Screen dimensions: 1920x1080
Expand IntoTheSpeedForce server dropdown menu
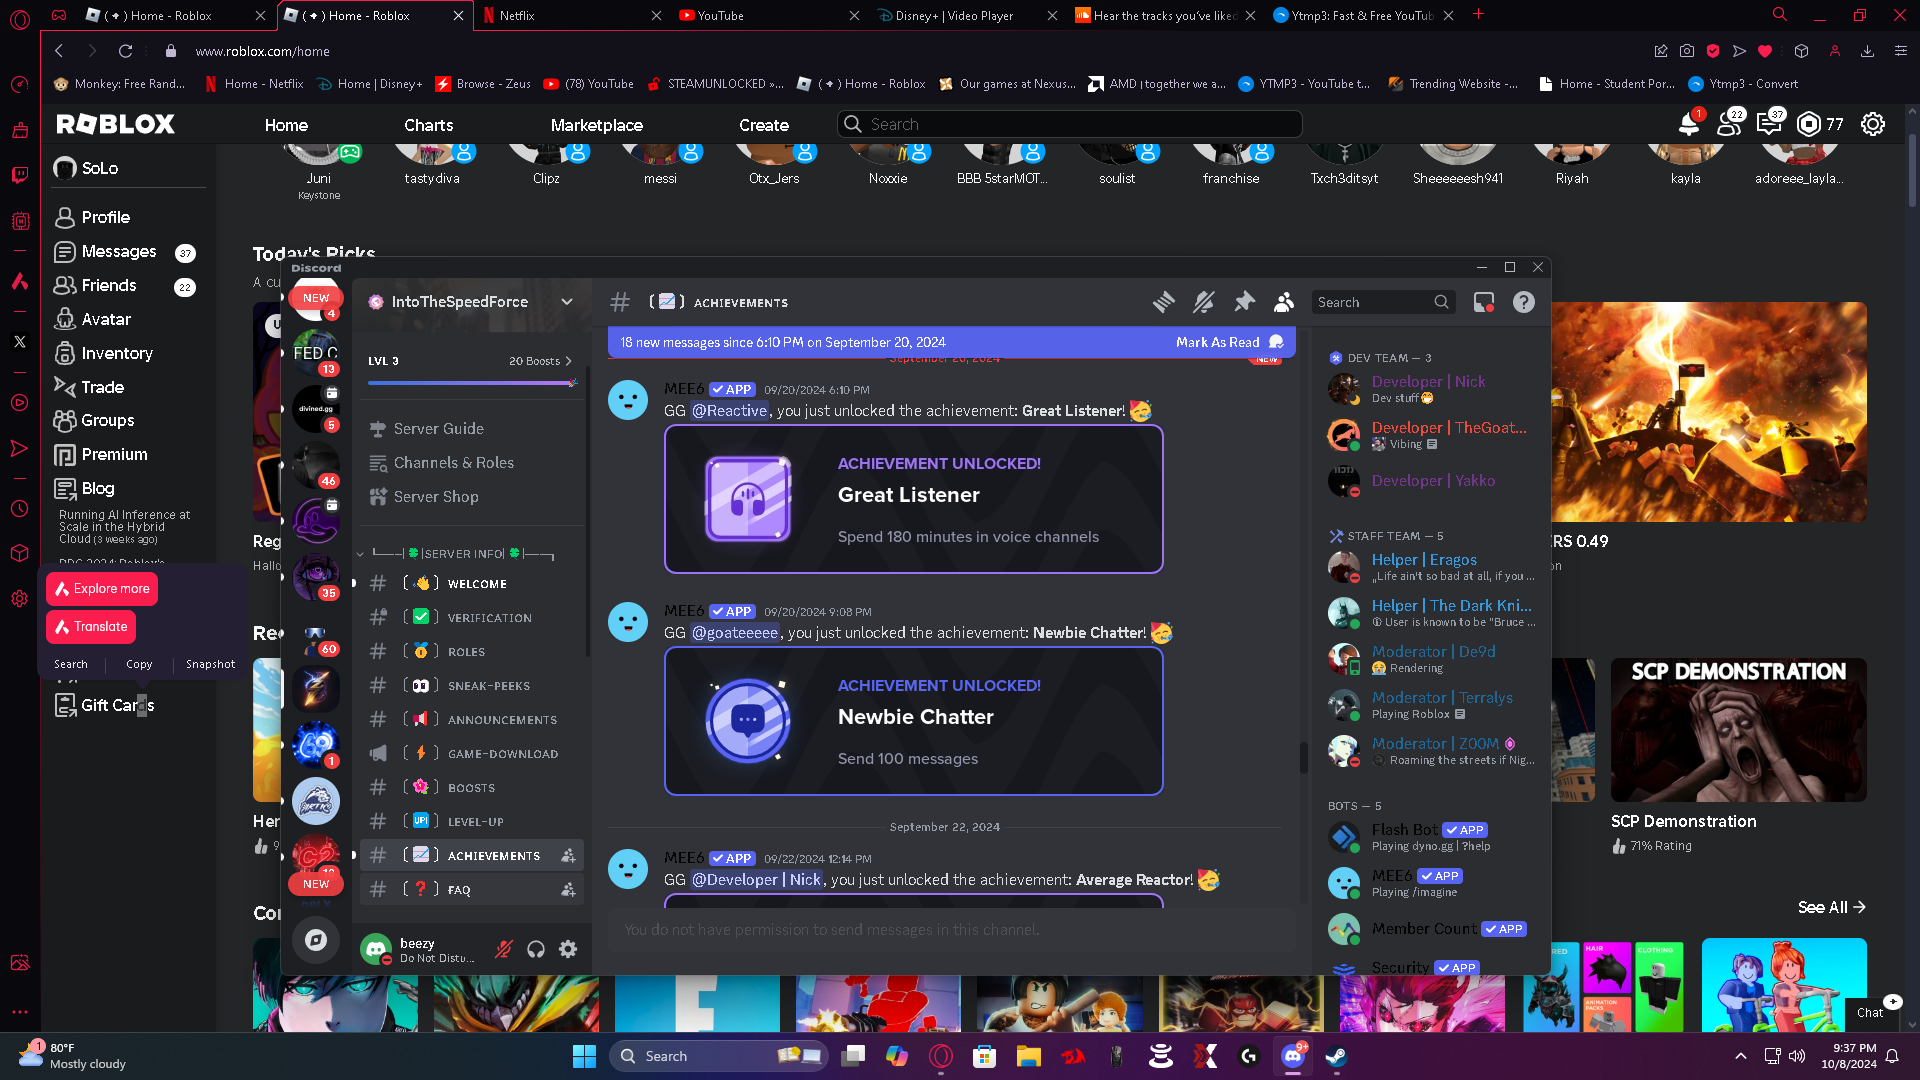(x=567, y=302)
